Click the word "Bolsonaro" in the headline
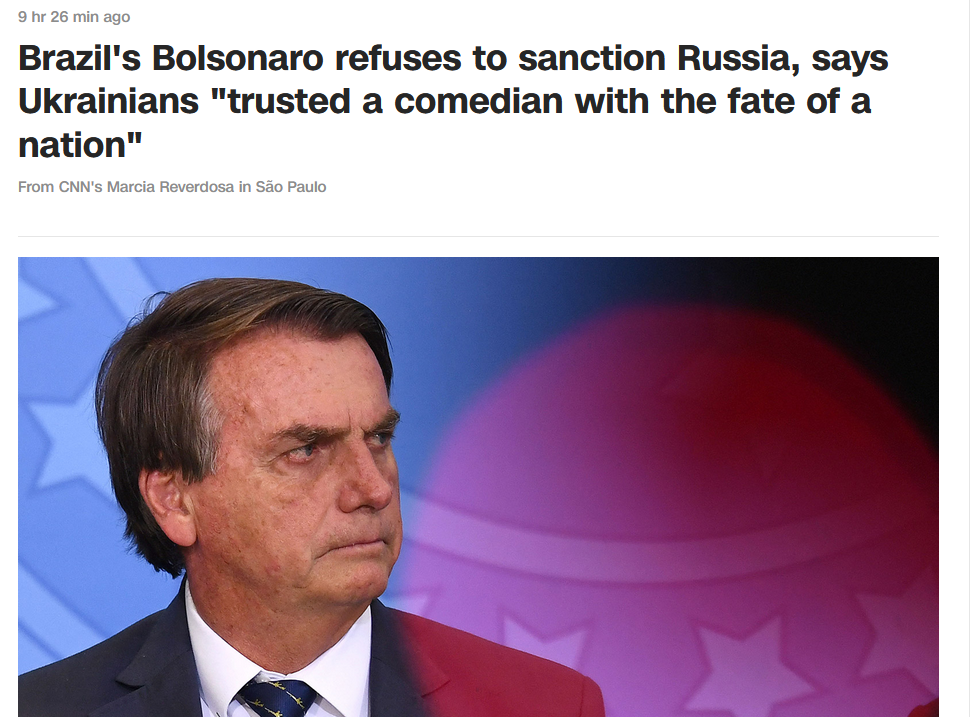Image resolution: width=976 pixels, height=717 pixels. pos(238,58)
